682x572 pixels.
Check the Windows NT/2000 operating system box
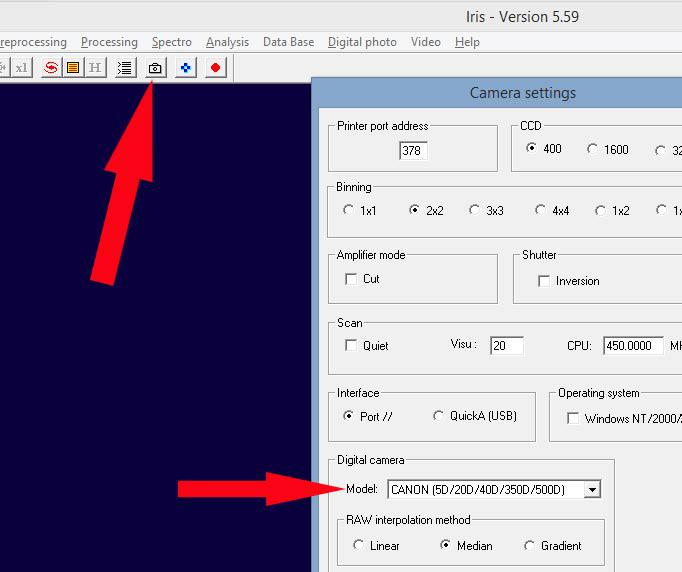573,418
